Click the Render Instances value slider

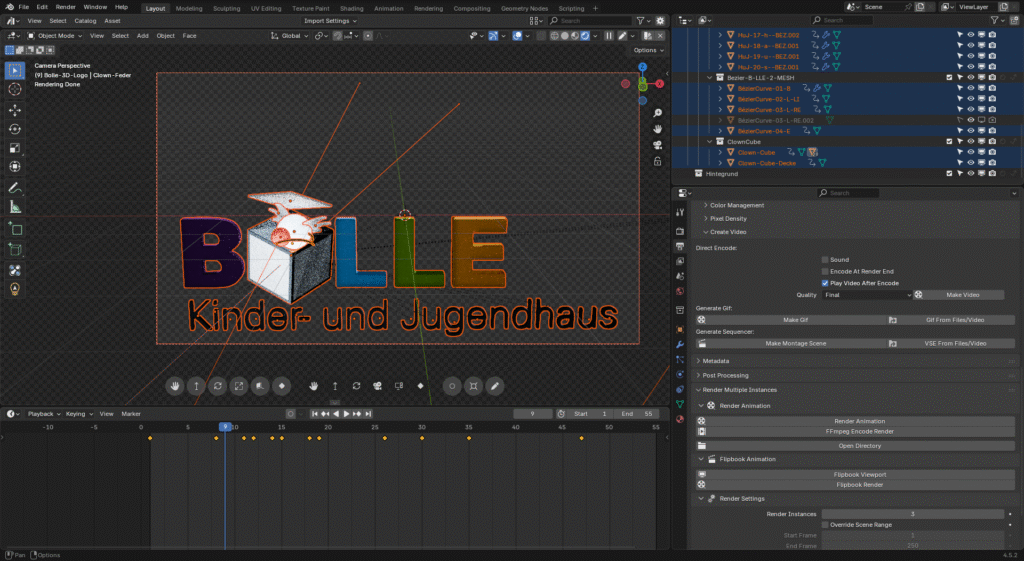912,515
